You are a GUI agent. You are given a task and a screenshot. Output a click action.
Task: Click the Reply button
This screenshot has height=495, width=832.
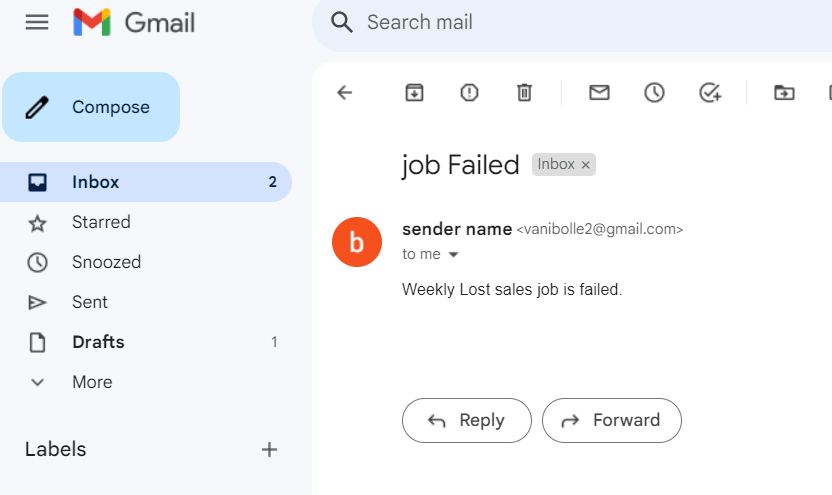pos(467,421)
